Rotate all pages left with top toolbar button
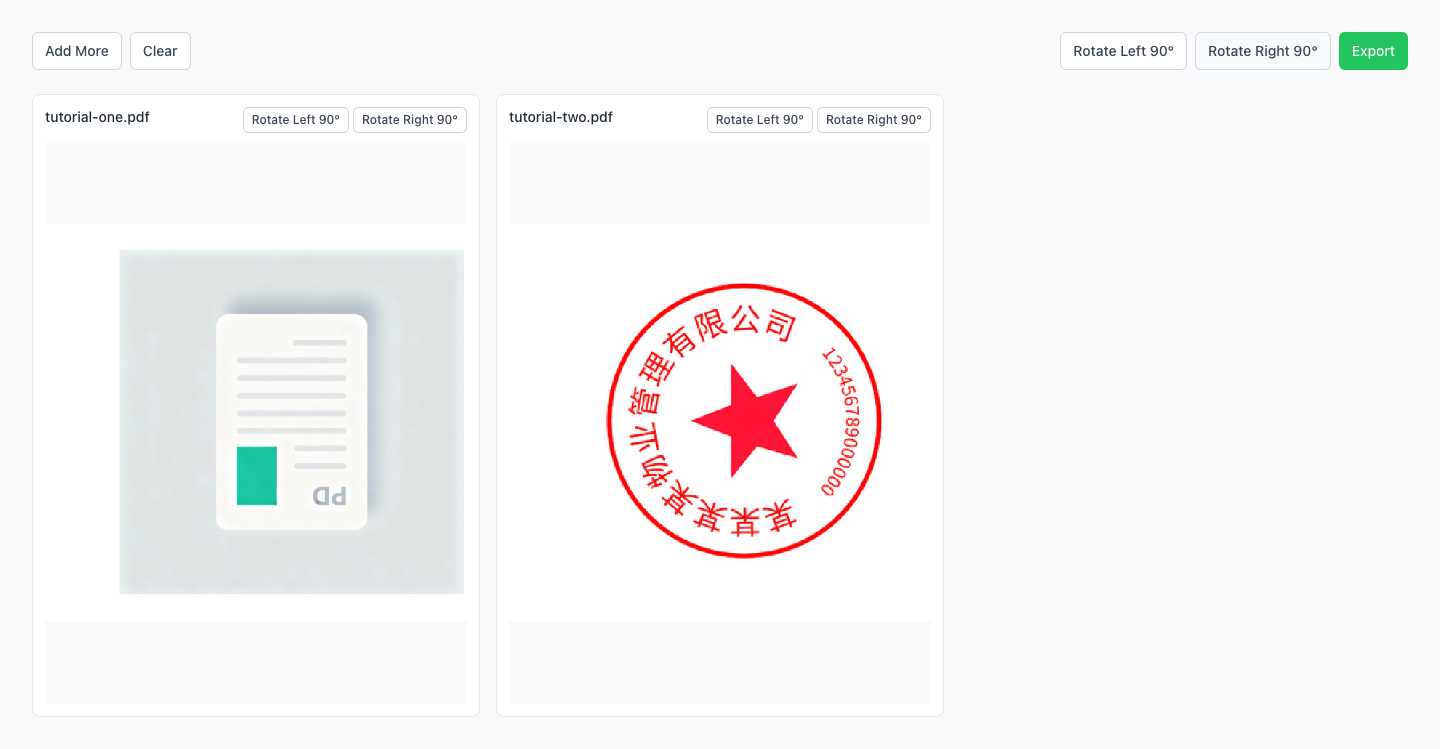 (1123, 51)
